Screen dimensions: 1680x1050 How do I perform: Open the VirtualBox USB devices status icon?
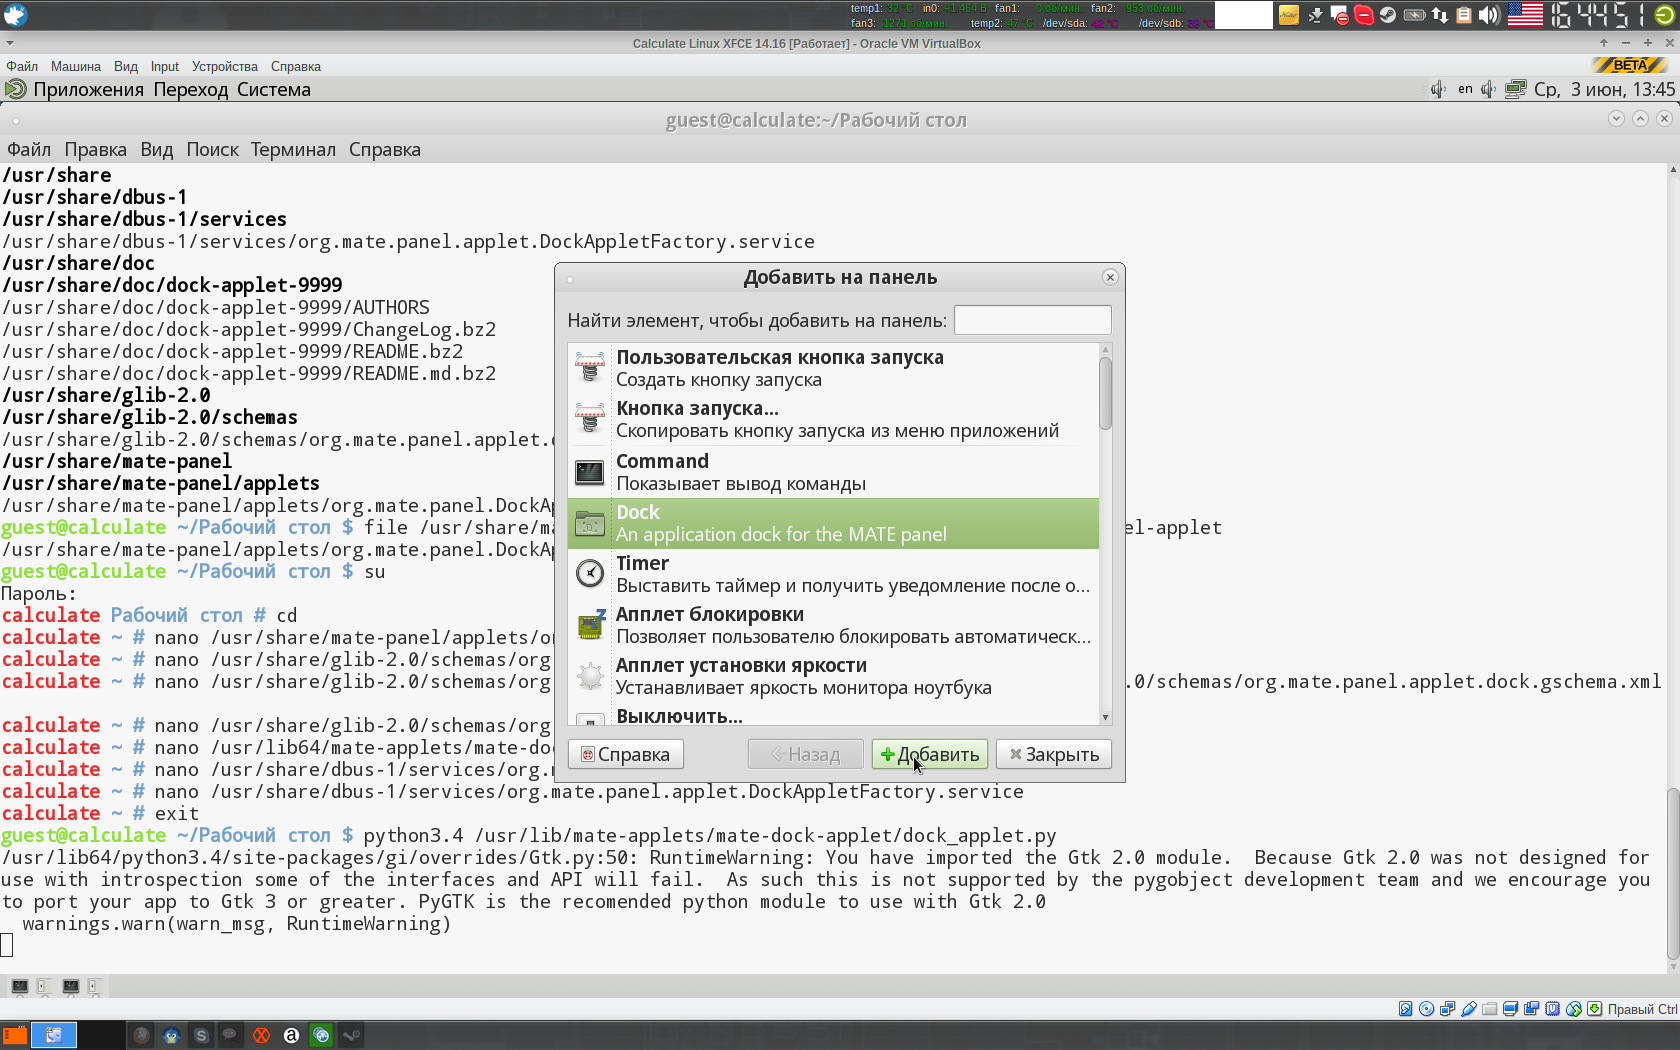point(1469,1008)
